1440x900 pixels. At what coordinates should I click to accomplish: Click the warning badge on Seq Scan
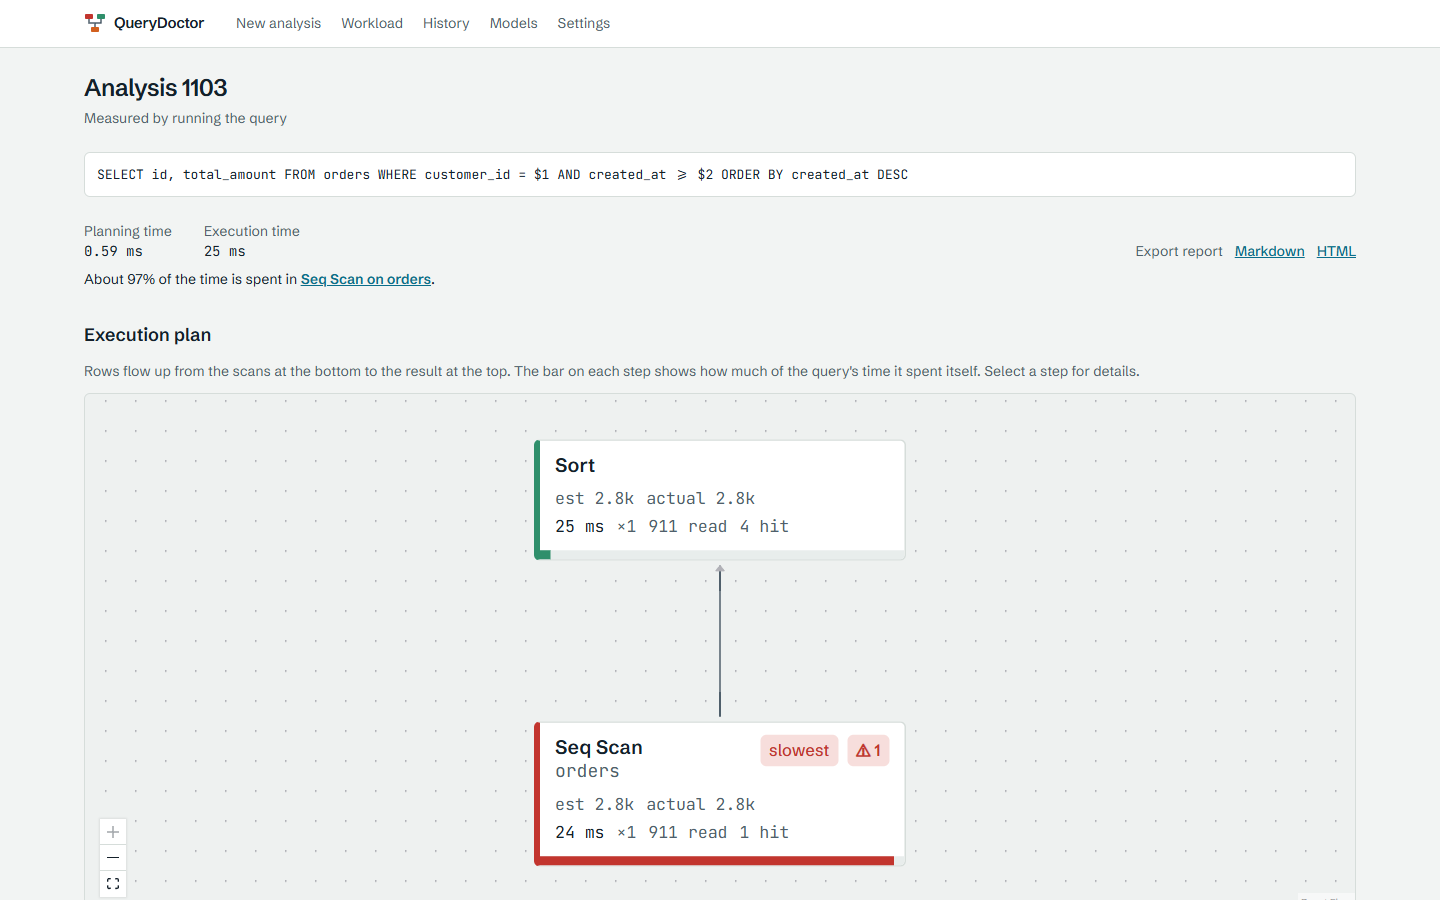click(x=868, y=751)
